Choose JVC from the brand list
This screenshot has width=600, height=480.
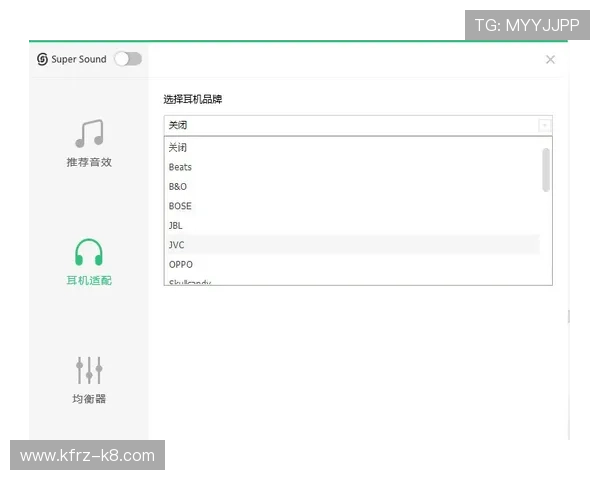pyautogui.click(x=354, y=245)
